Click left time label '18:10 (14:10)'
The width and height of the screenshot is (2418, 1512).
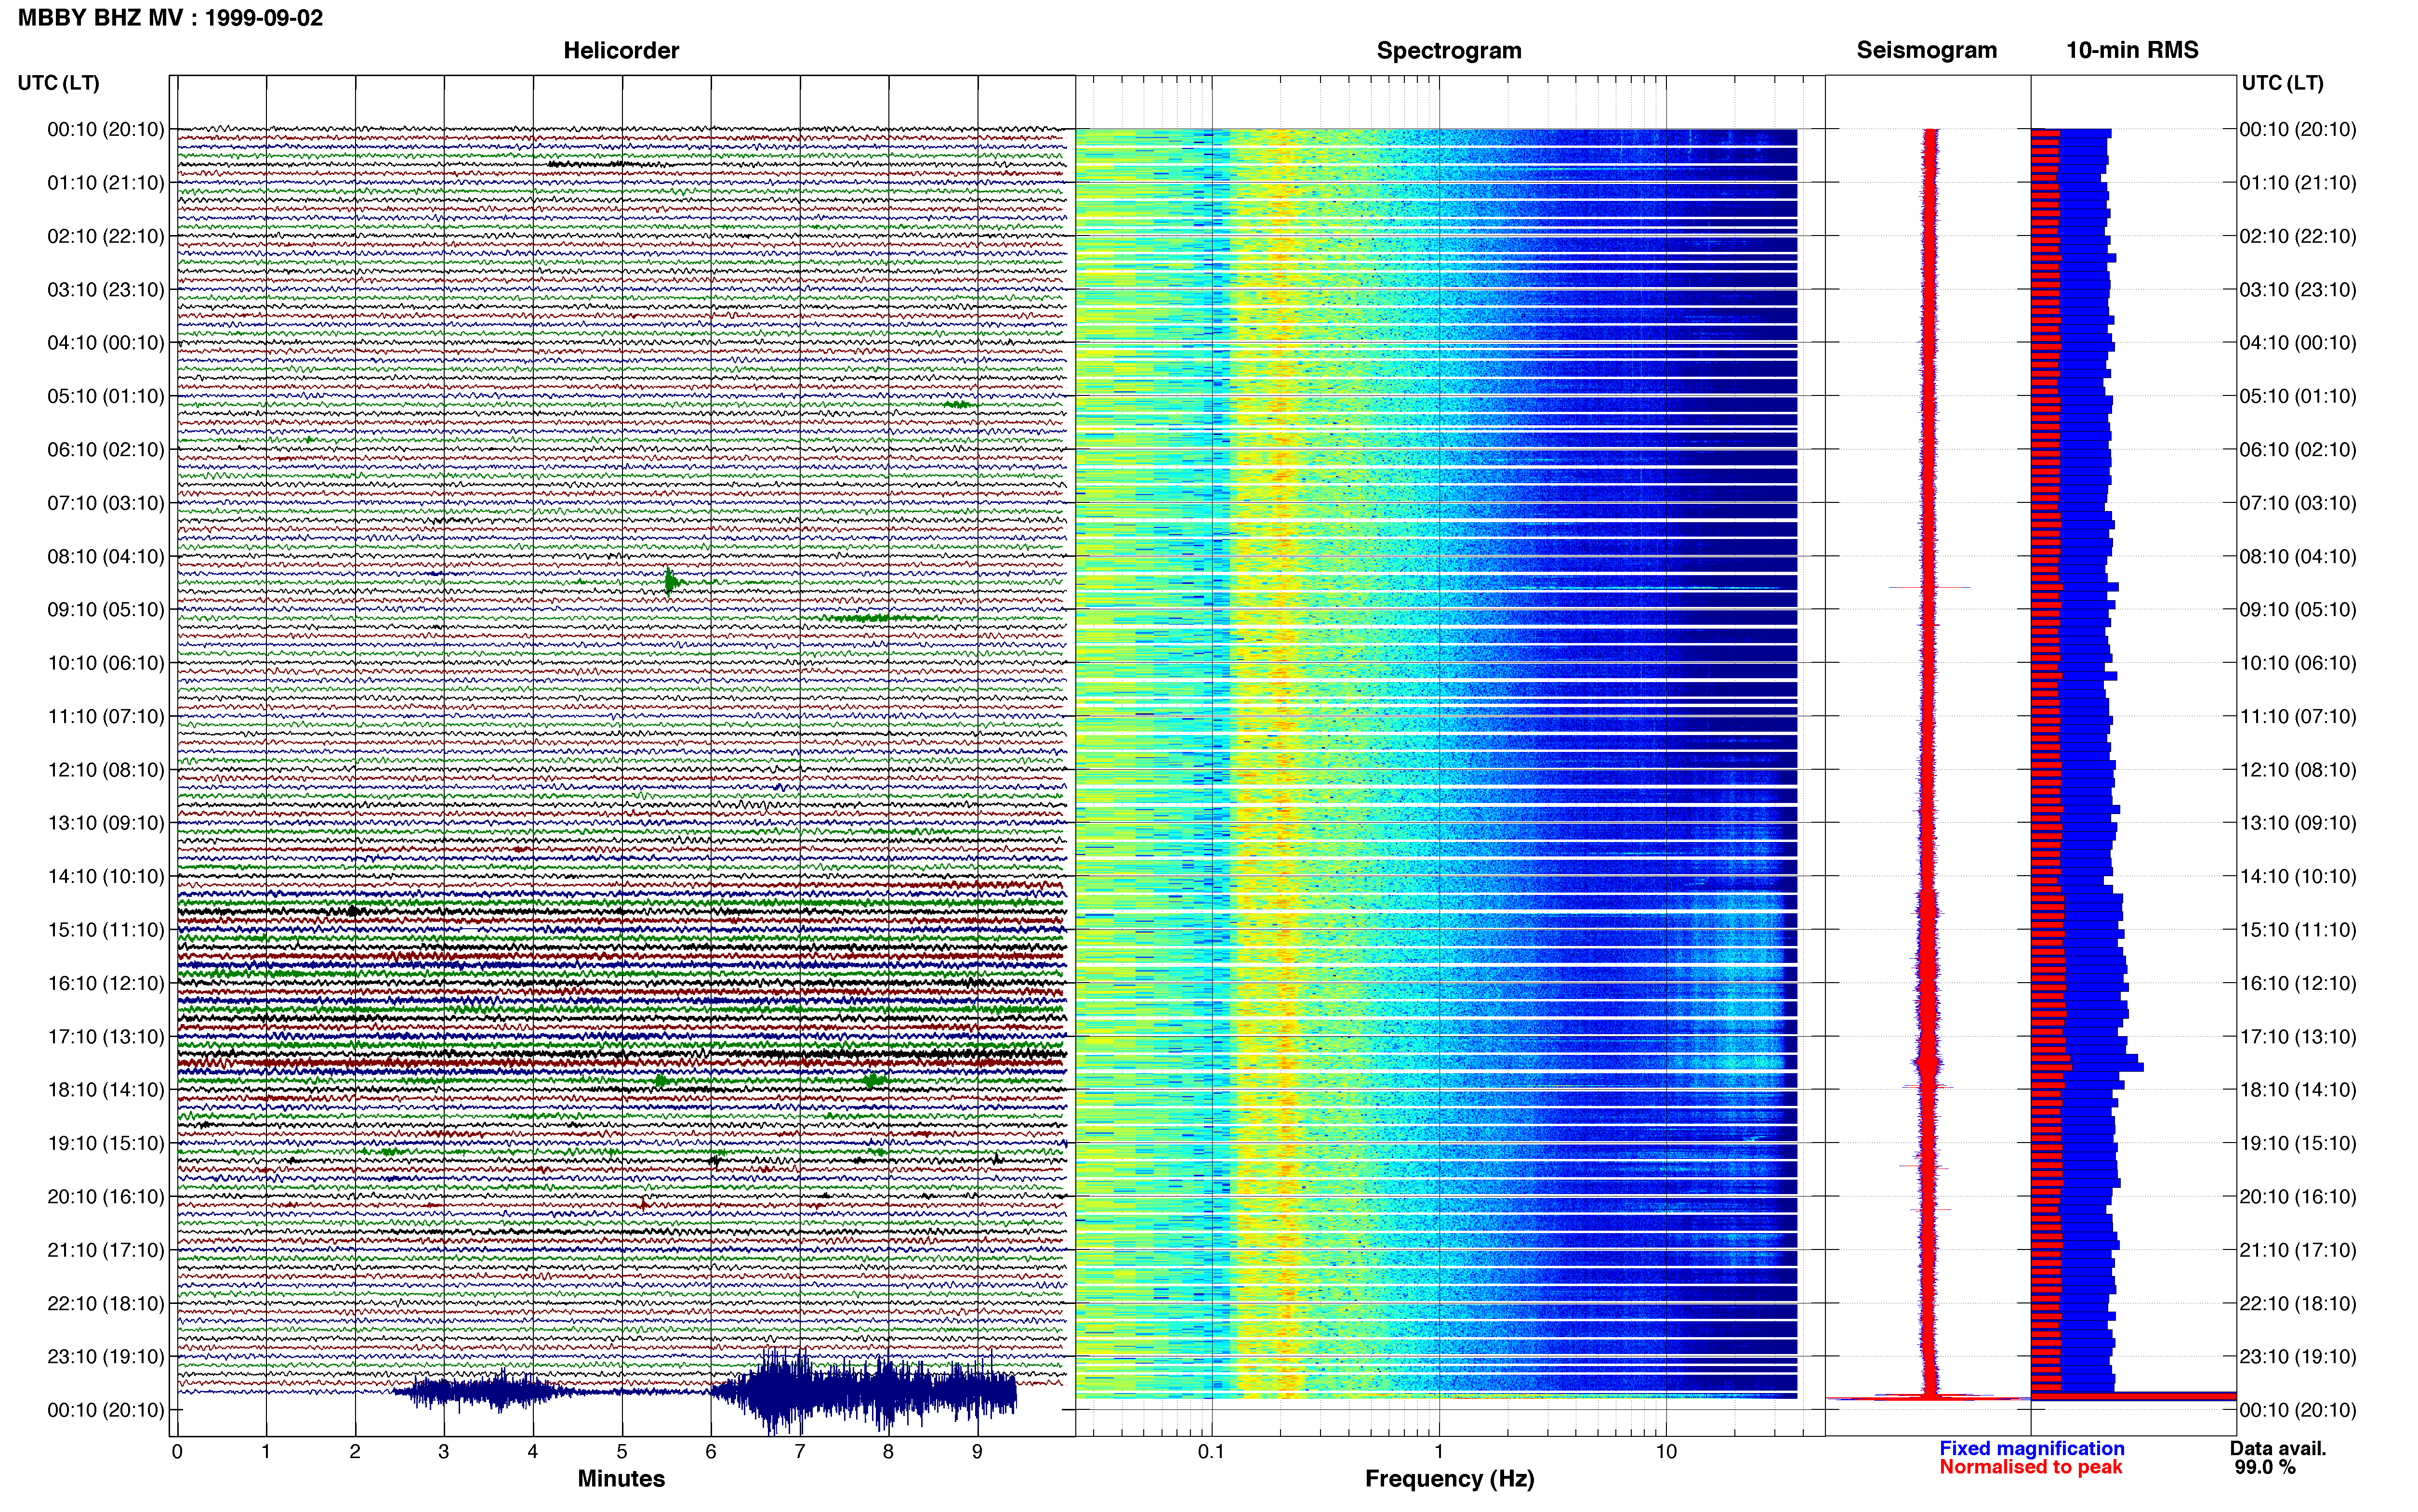point(106,1090)
